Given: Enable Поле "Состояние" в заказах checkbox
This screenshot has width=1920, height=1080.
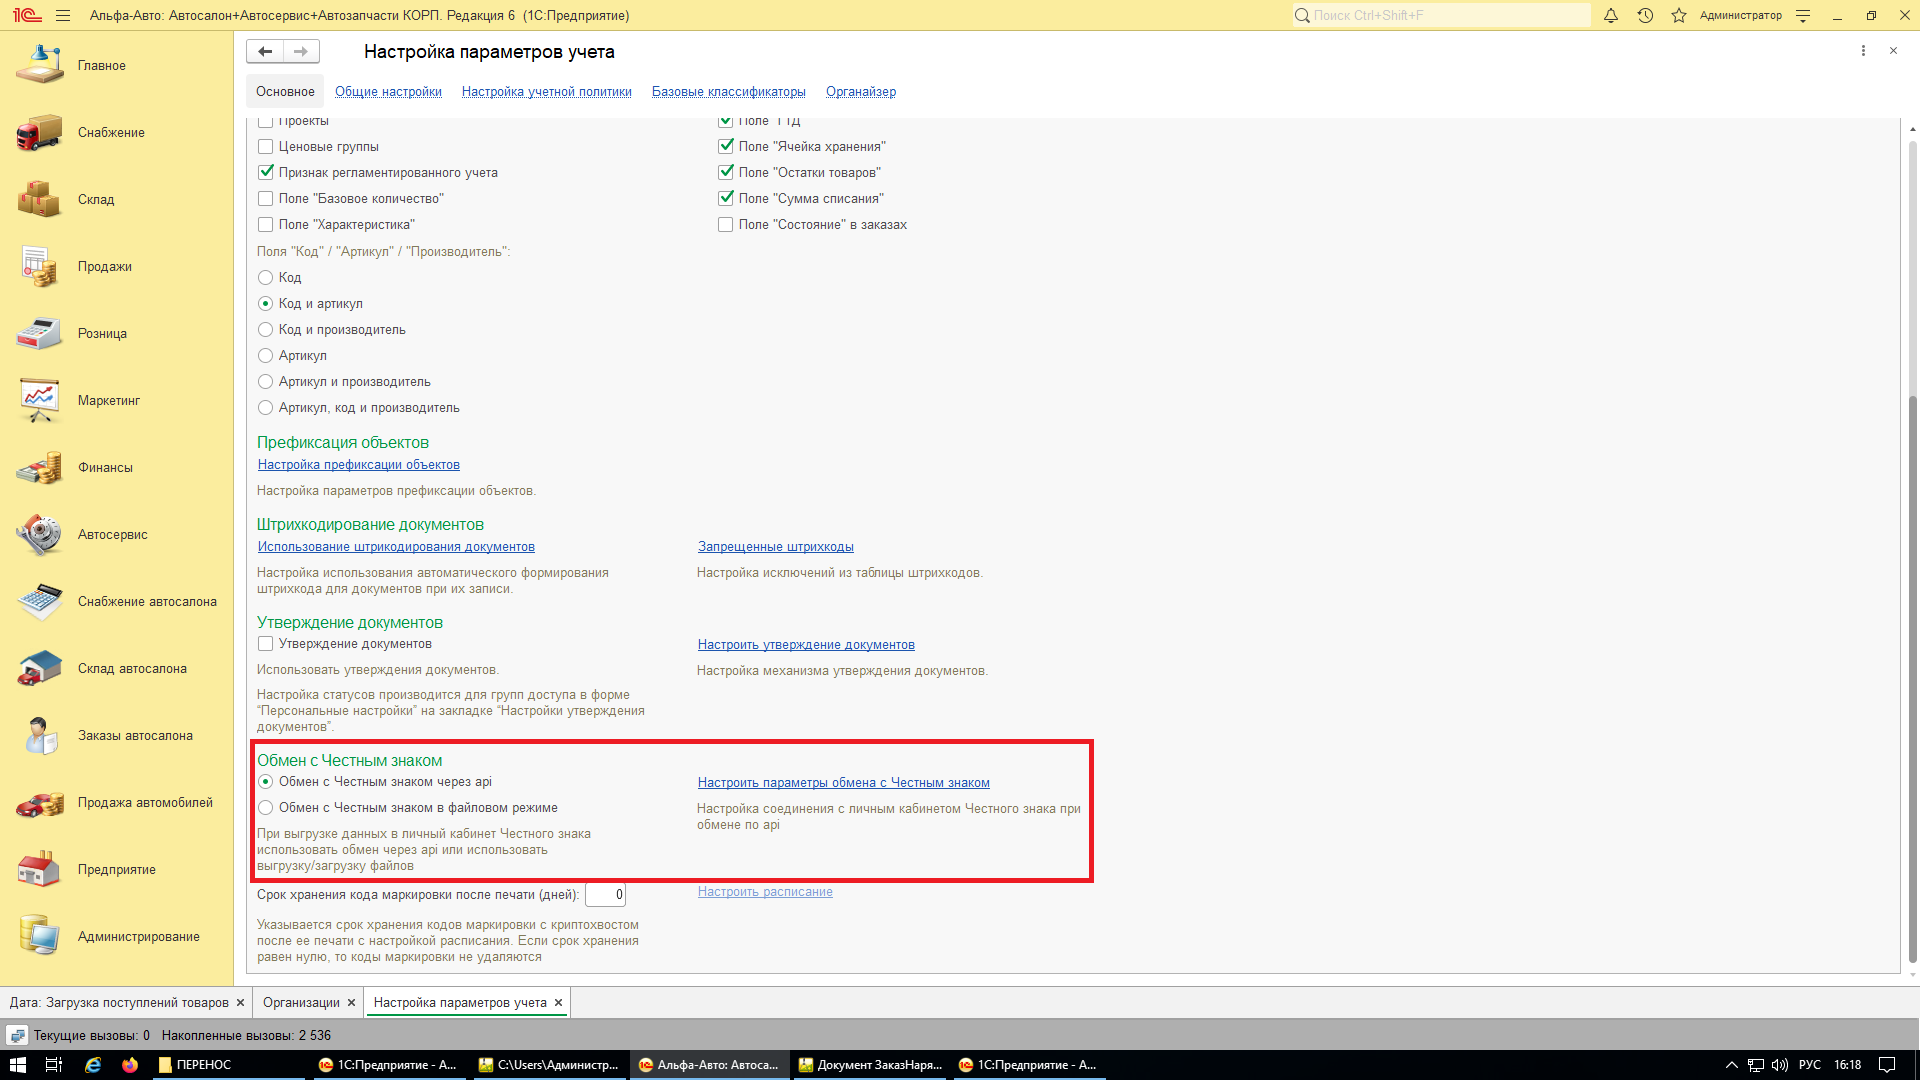Looking at the screenshot, I should click(x=725, y=225).
